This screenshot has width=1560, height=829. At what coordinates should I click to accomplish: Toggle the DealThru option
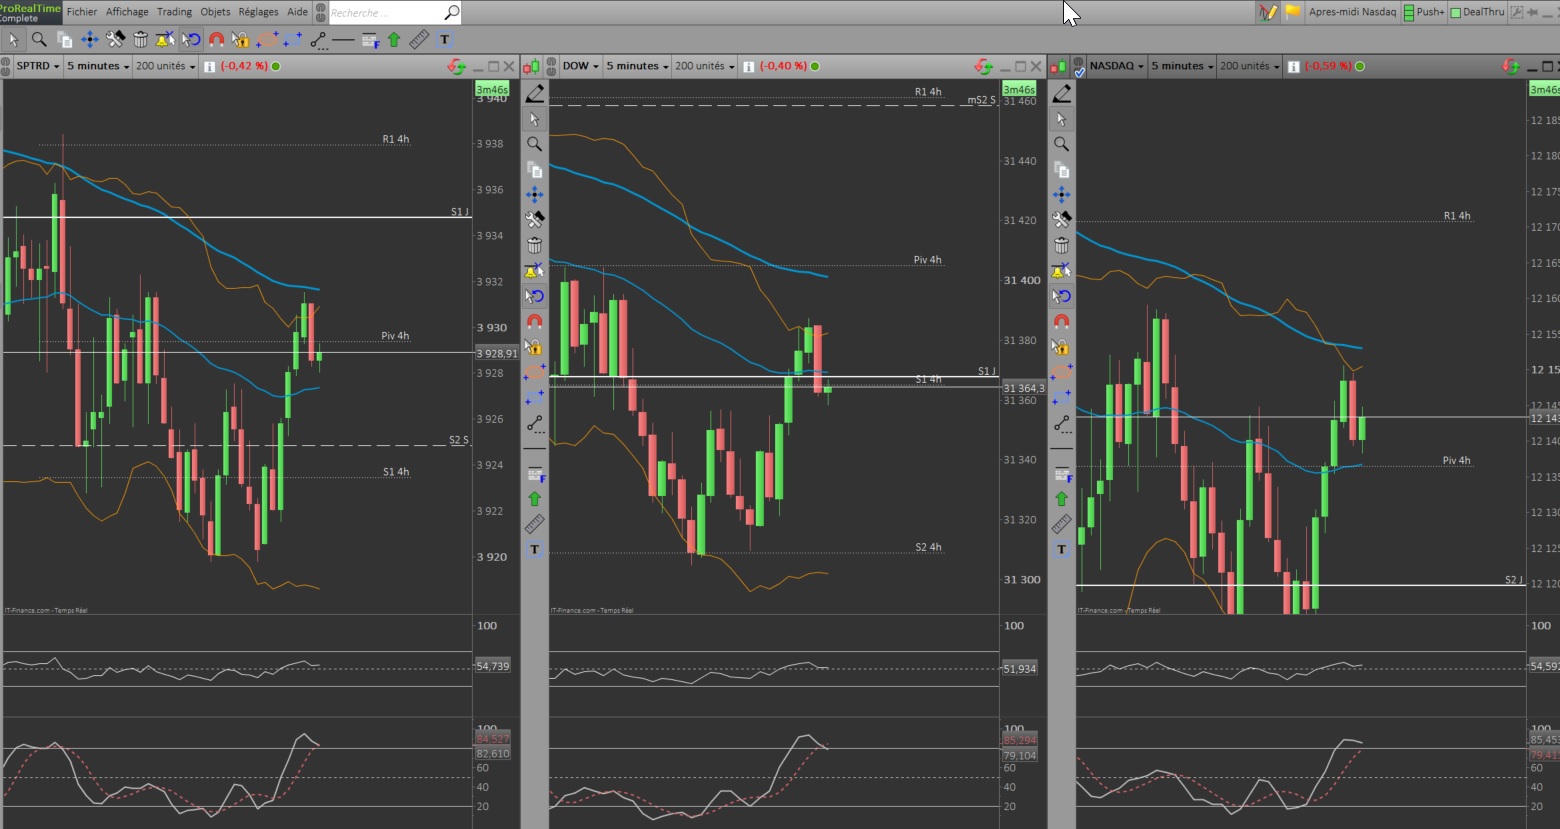pyautogui.click(x=1477, y=12)
